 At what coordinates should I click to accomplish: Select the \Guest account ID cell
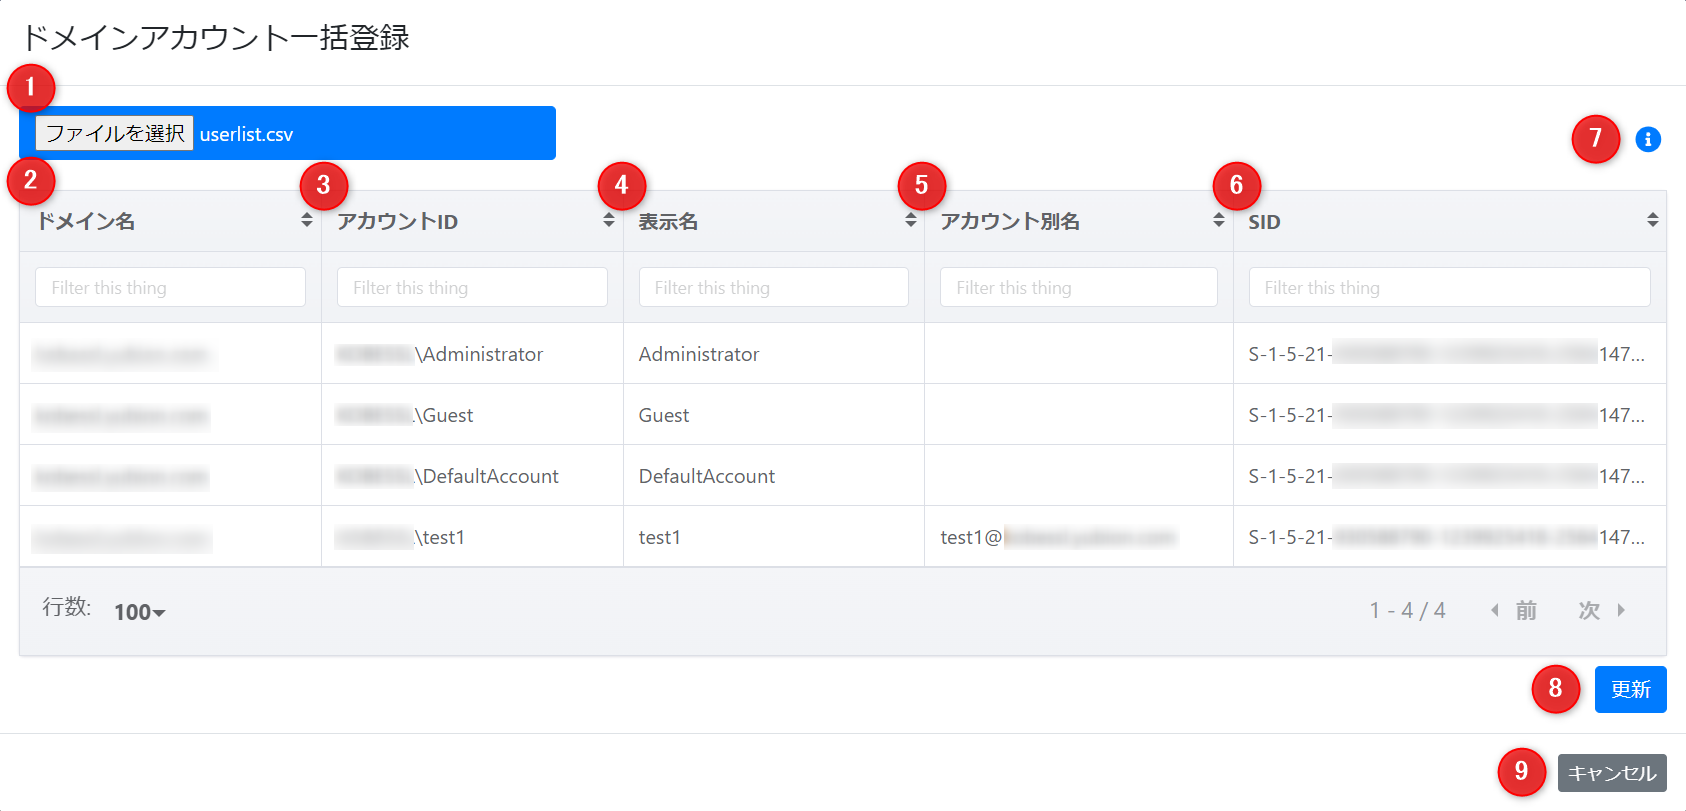(472, 415)
